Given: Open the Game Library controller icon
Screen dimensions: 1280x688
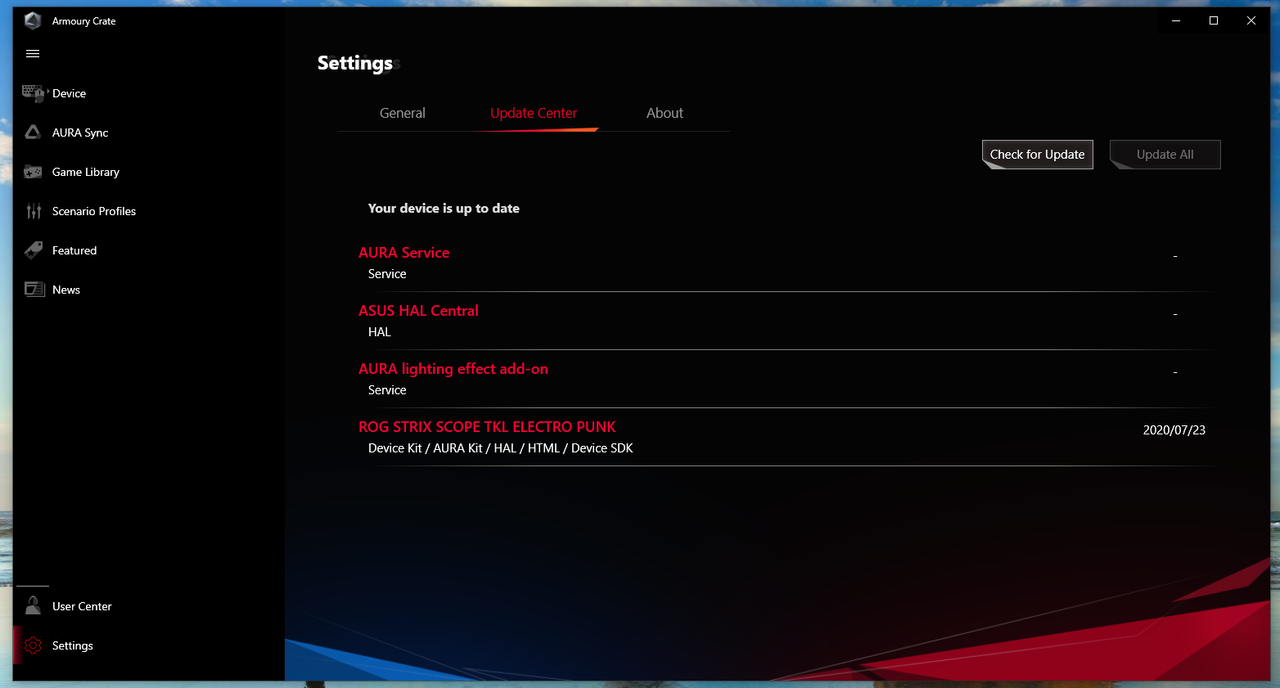Looking at the screenshot, I should tap(33, 172).
